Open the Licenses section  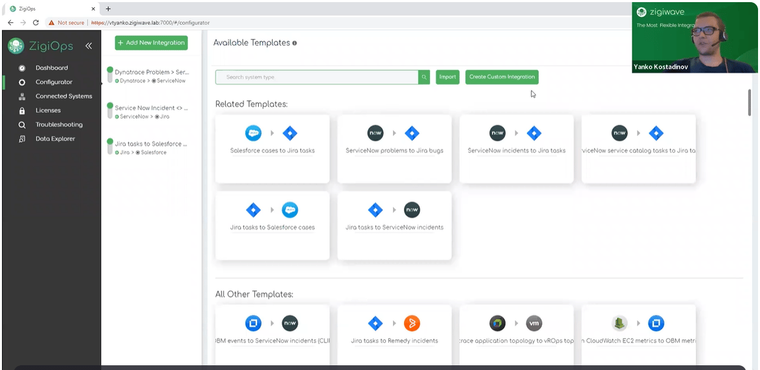(x=48, y=110)
